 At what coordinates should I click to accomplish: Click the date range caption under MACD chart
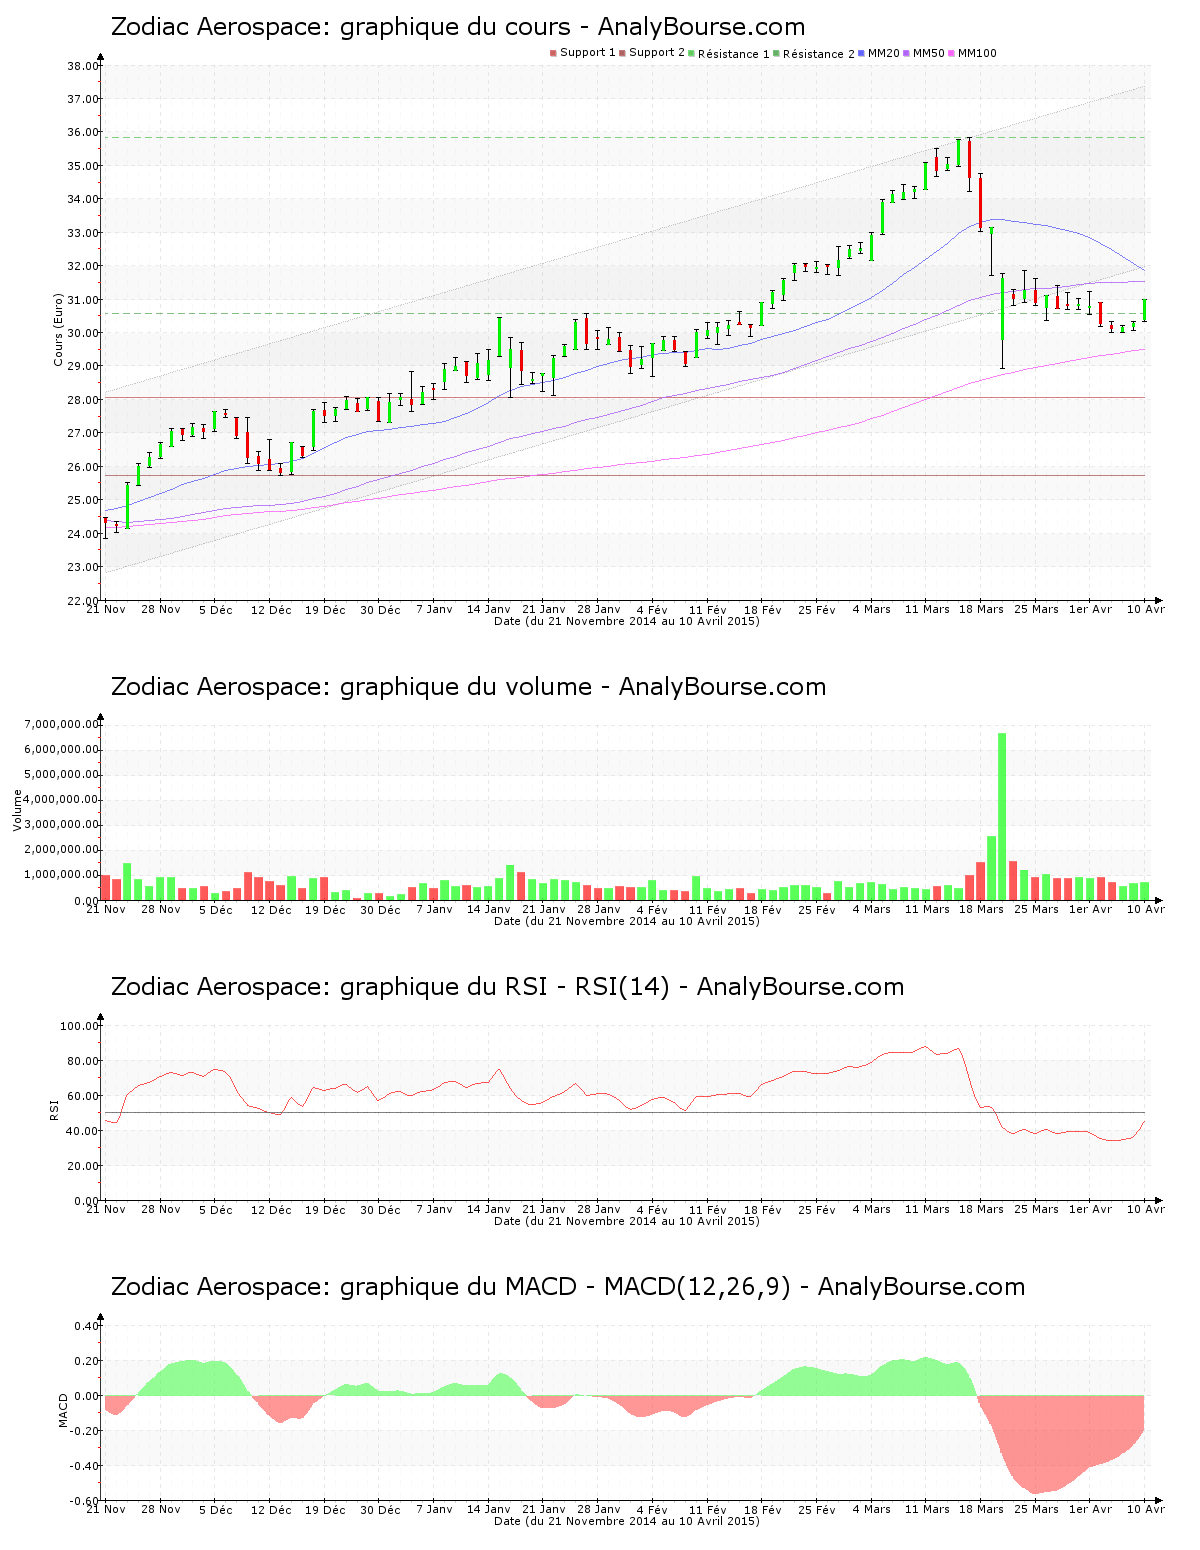[x=627, y=1521]
